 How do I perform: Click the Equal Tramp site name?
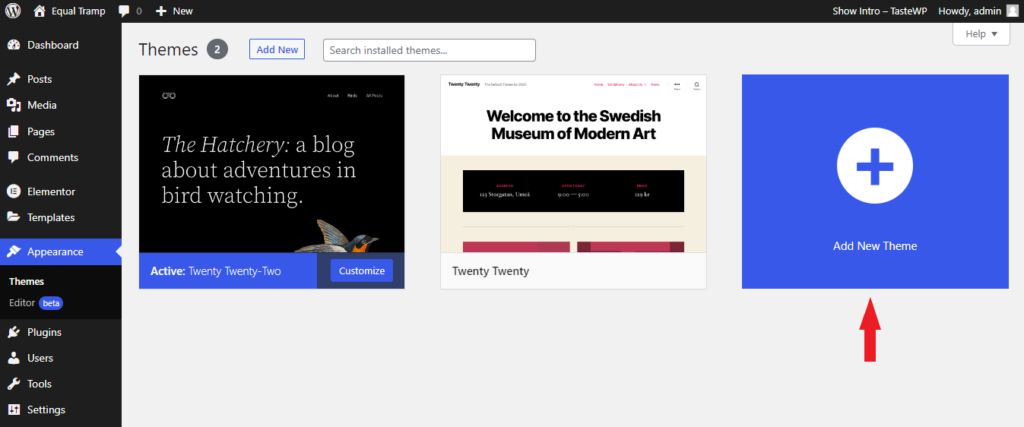click(x=78, y=11)
